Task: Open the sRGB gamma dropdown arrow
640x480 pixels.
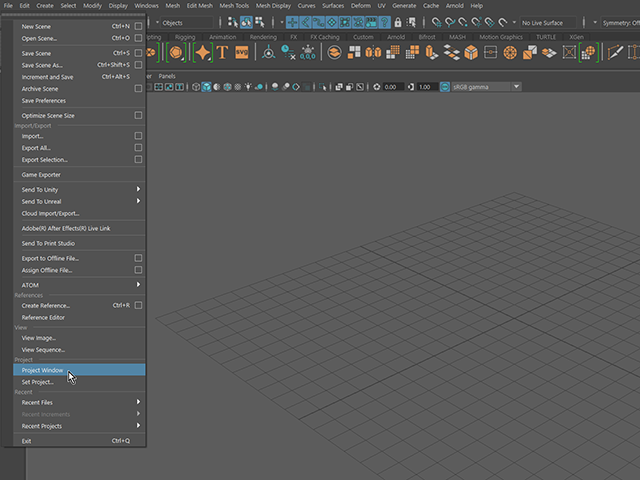Action: pyautogui.click(x=516, y=87)
